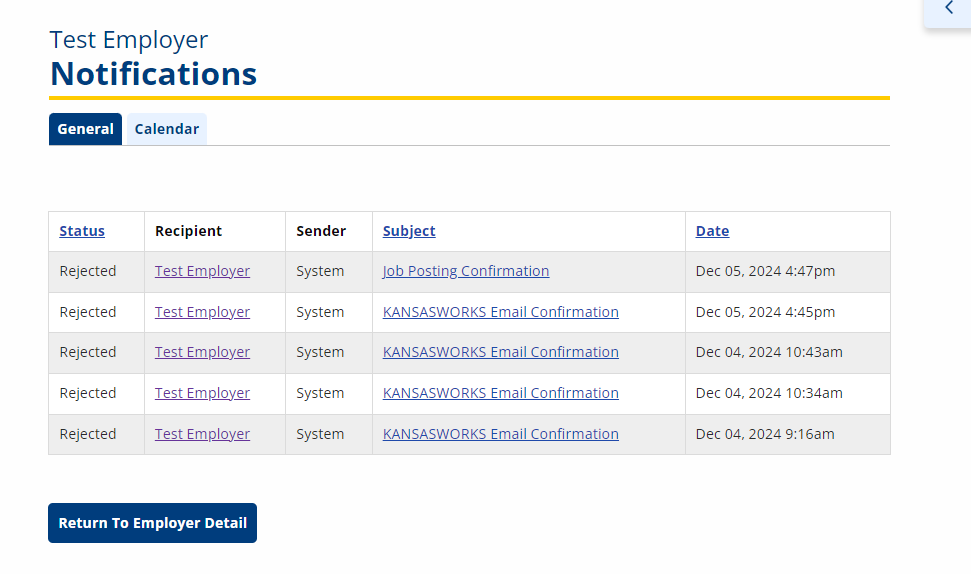Click the Notifications page heading
971x574 pixels.
[153, 74]
